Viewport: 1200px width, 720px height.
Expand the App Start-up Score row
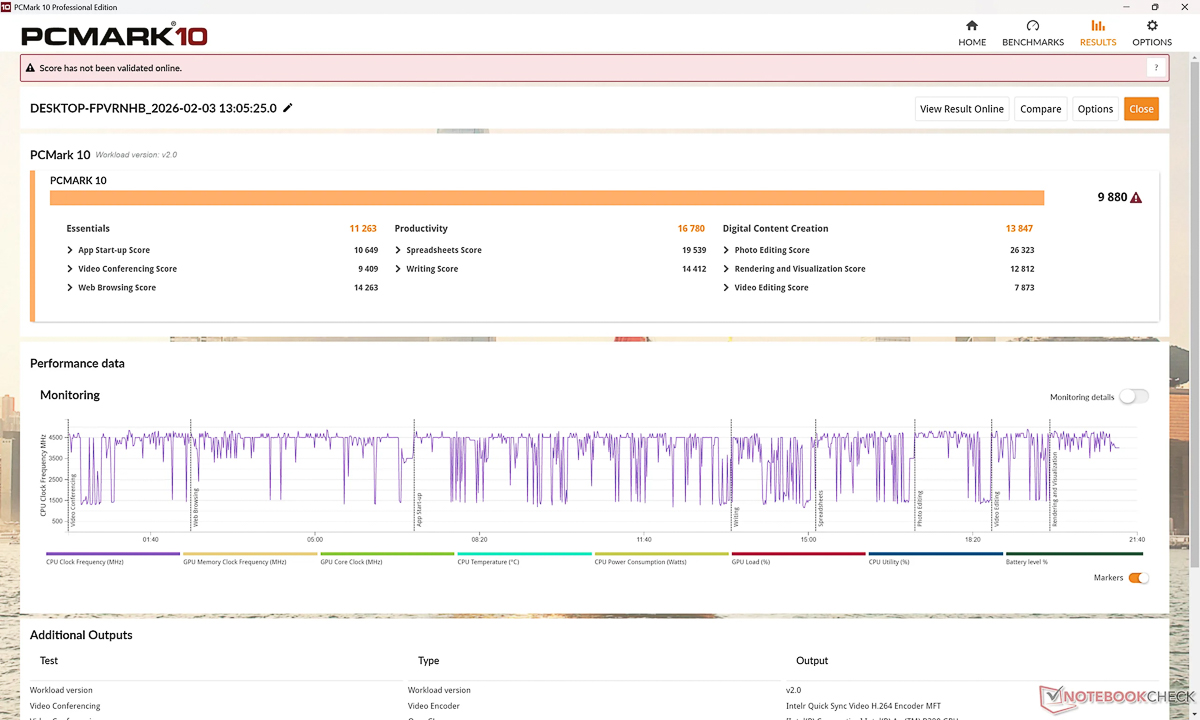click(x=69, y=250)
